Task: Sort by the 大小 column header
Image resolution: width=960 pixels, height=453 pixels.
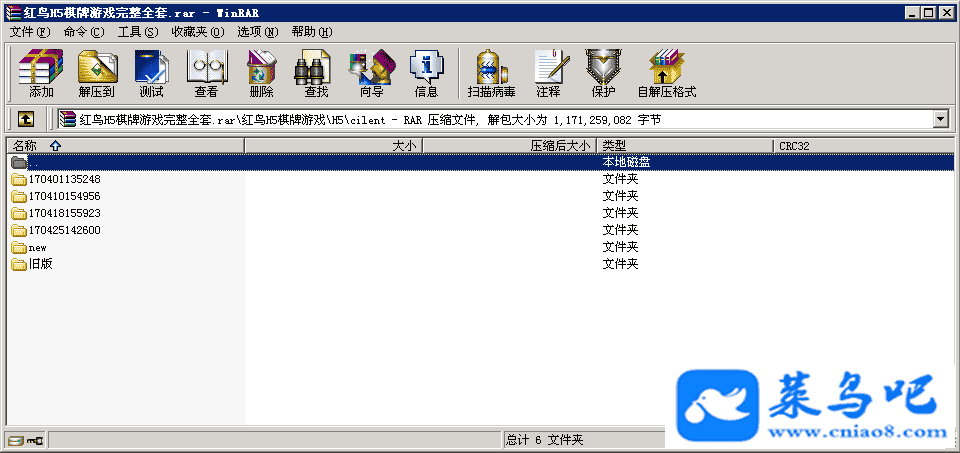Action: click(334, 146)
